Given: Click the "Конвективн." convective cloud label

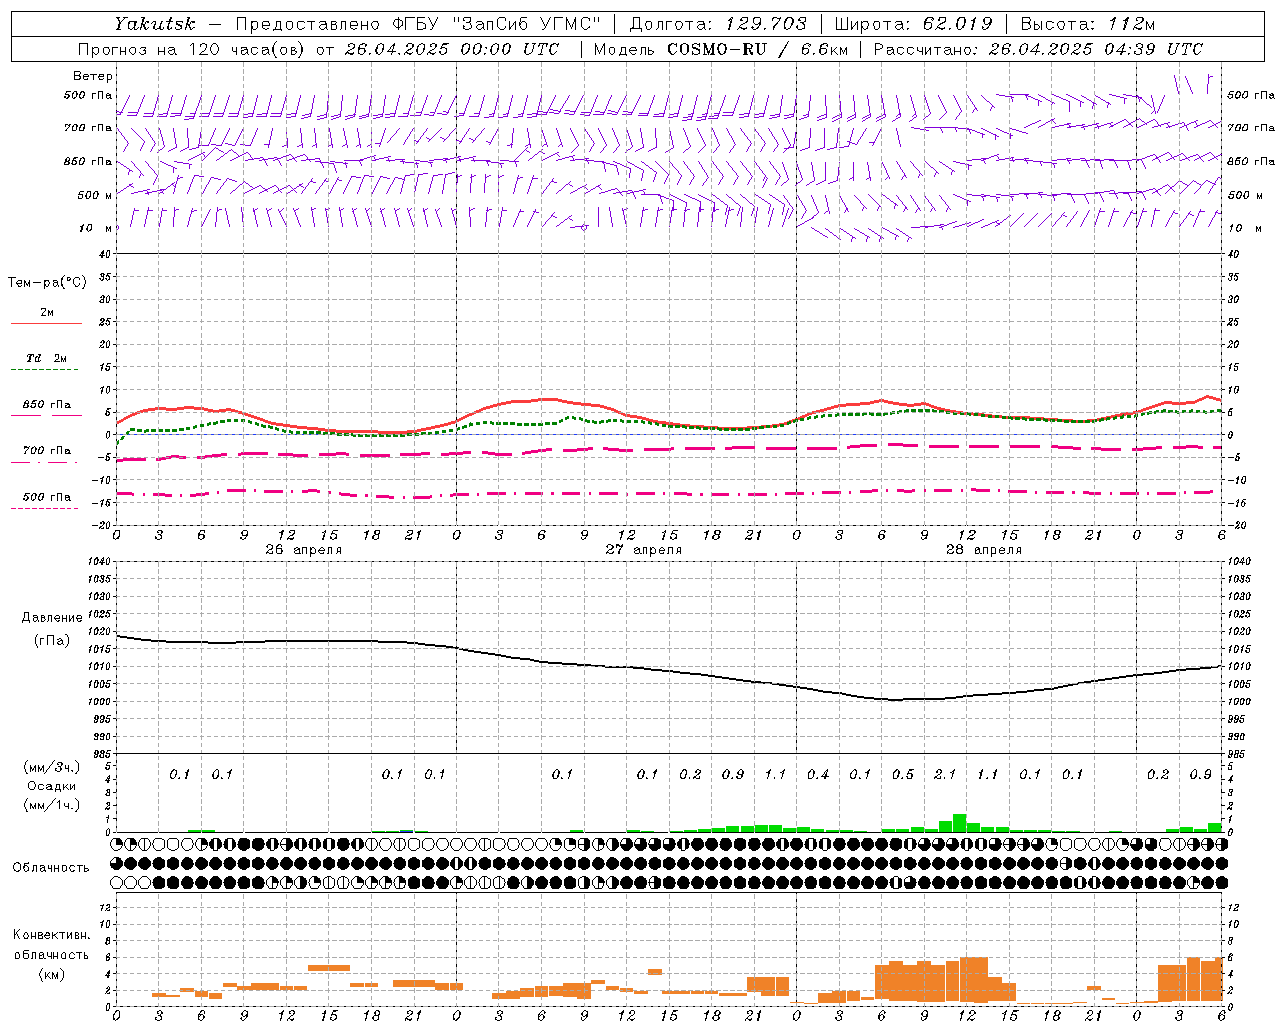Looking at the screenshot, I should tap(51, 935).
